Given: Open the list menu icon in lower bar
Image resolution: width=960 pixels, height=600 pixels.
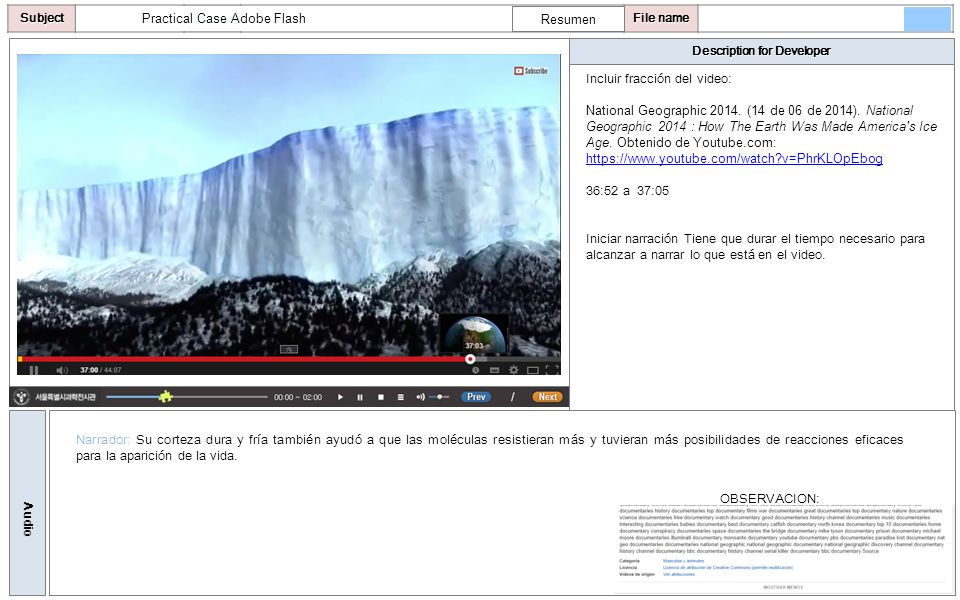Looking at the screenshot, I should (x=400, y=397).
